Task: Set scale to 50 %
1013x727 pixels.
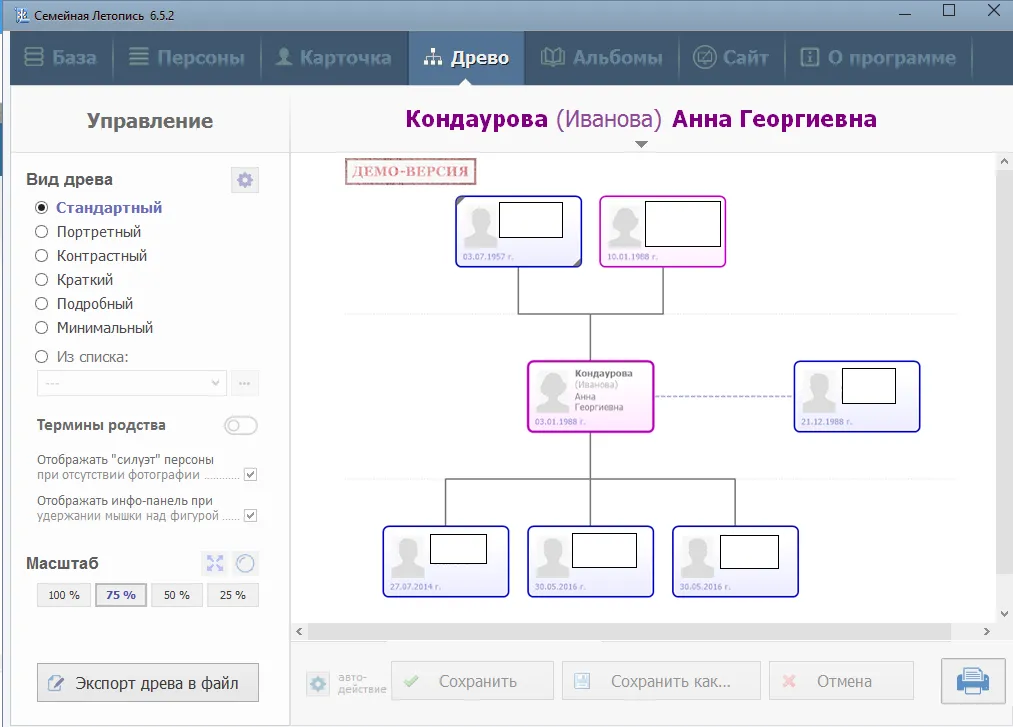Action: pyautogui.click(x=177, y=595)
